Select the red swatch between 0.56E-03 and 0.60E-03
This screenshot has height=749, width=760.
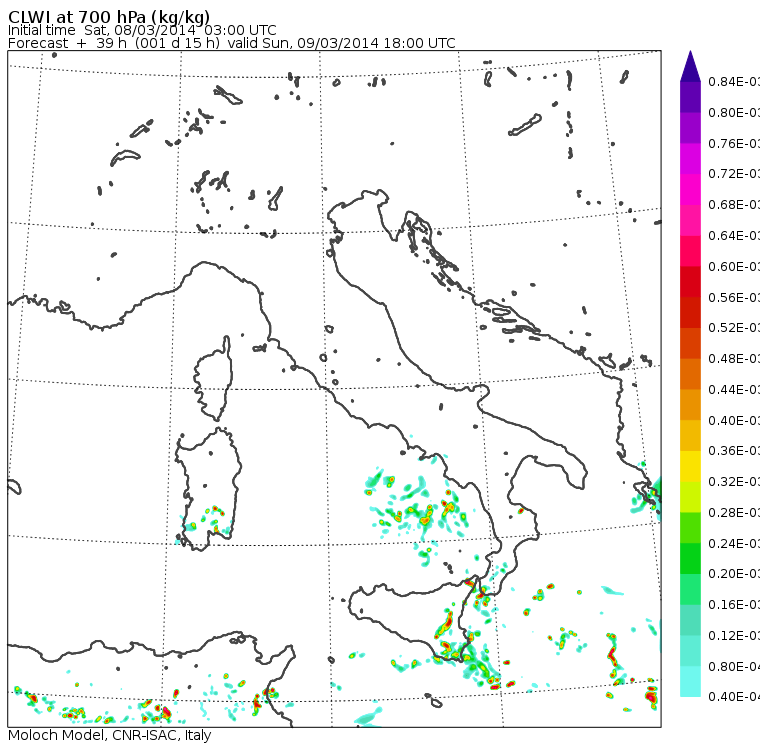pos(690,282)
